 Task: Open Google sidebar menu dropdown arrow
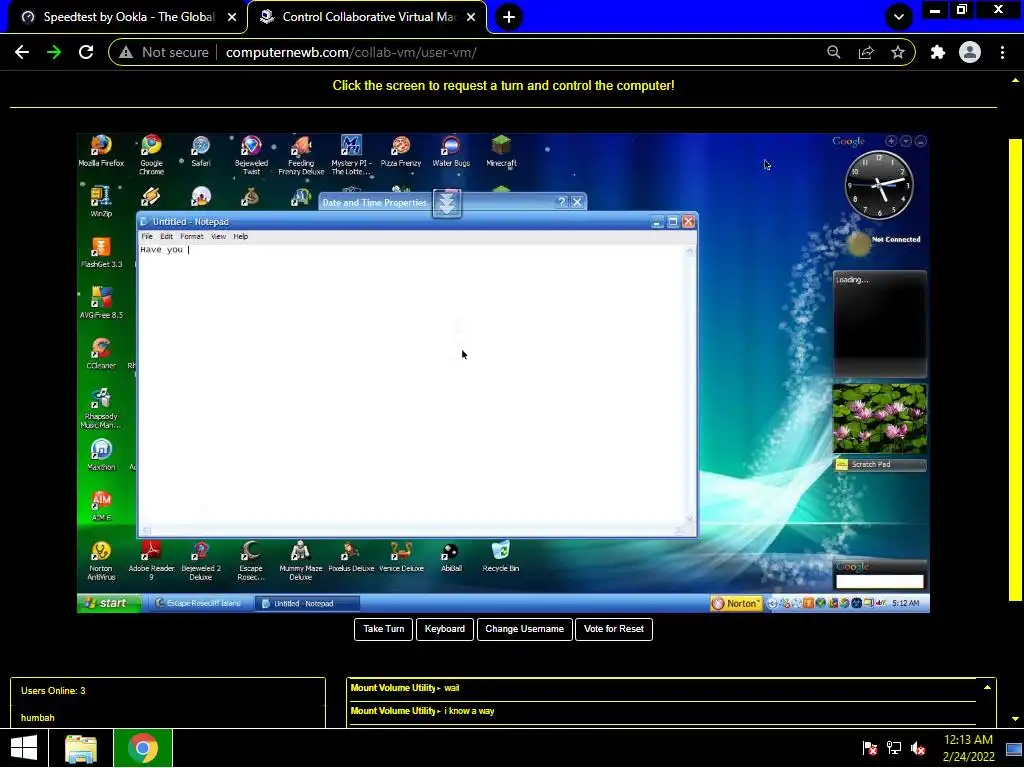906,141
